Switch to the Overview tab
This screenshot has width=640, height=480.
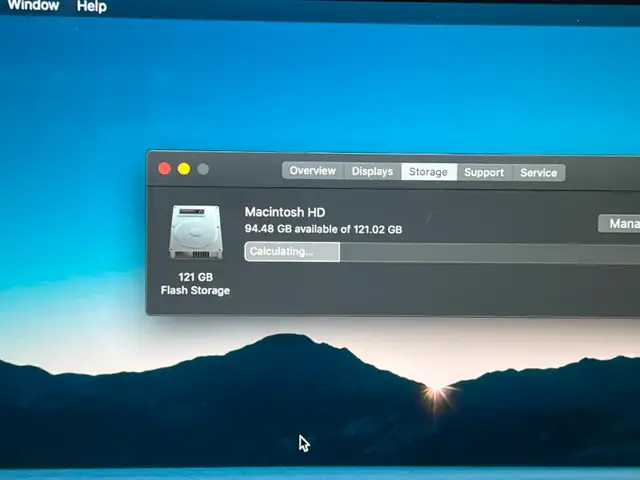[x=313, y=171]
